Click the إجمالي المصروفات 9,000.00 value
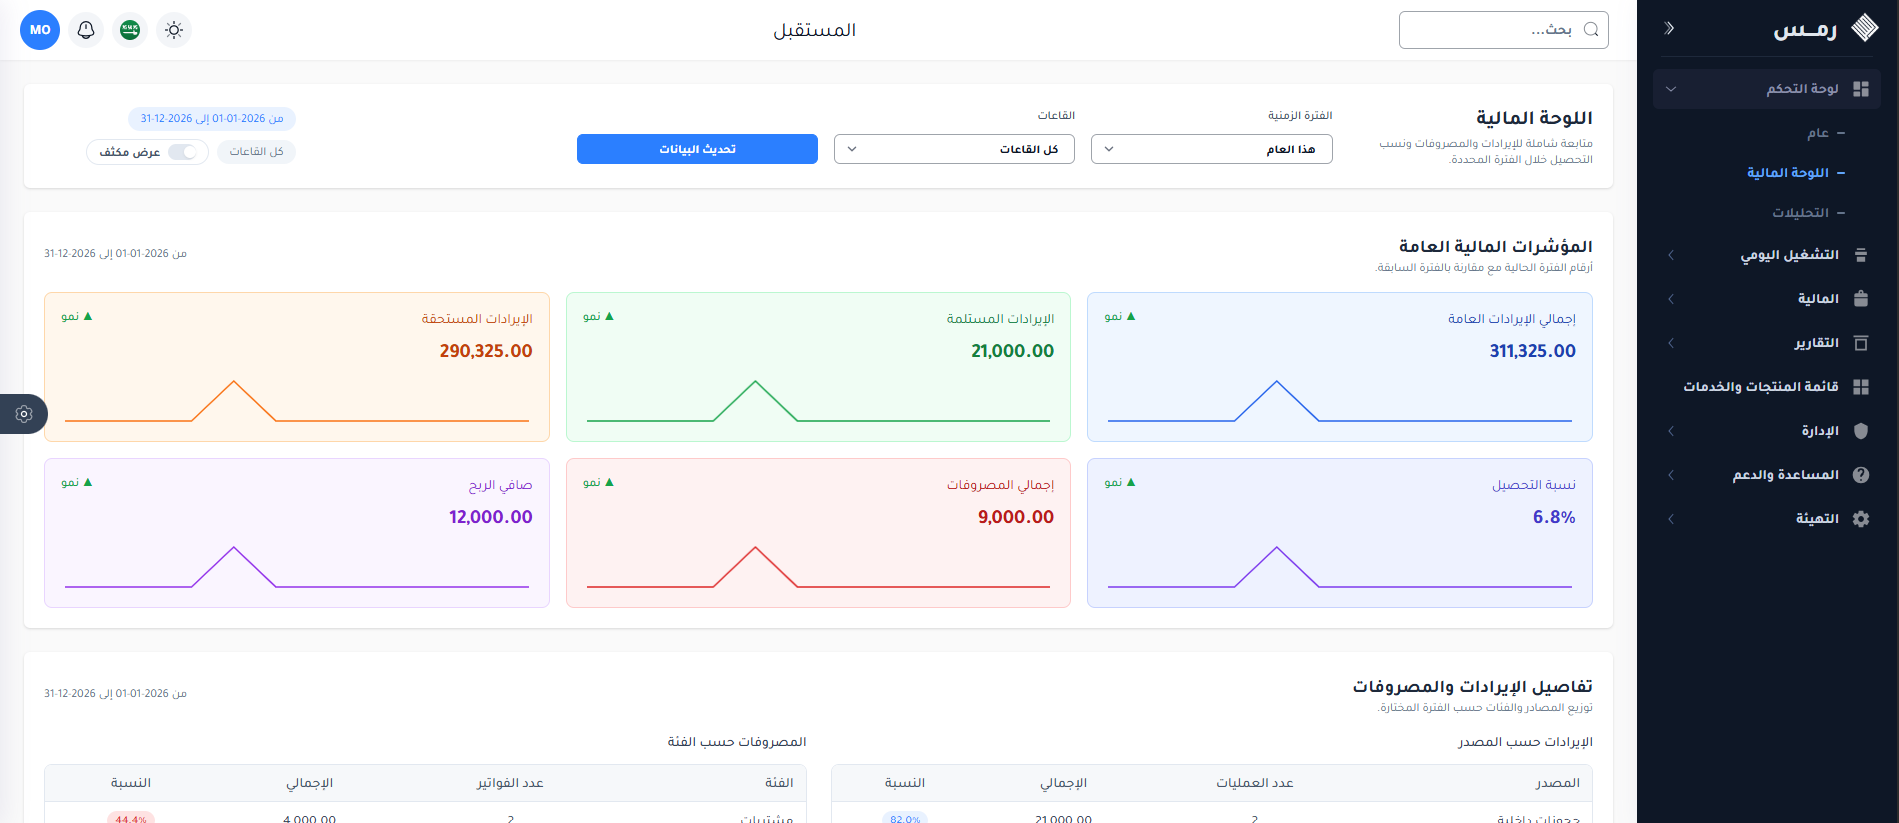The width and height of the screenshot is (1899, 823). click(x=1016, y=517)
